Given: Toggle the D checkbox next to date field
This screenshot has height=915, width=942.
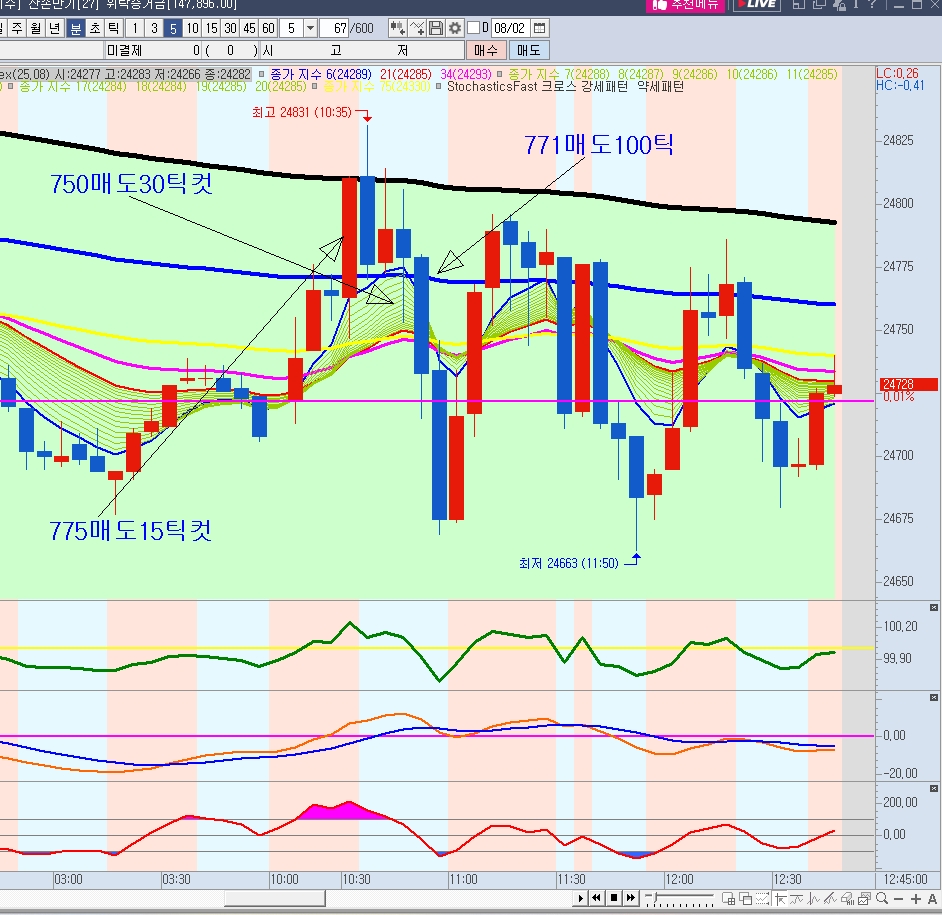Looking at the screenshot, I should (473, 28).
